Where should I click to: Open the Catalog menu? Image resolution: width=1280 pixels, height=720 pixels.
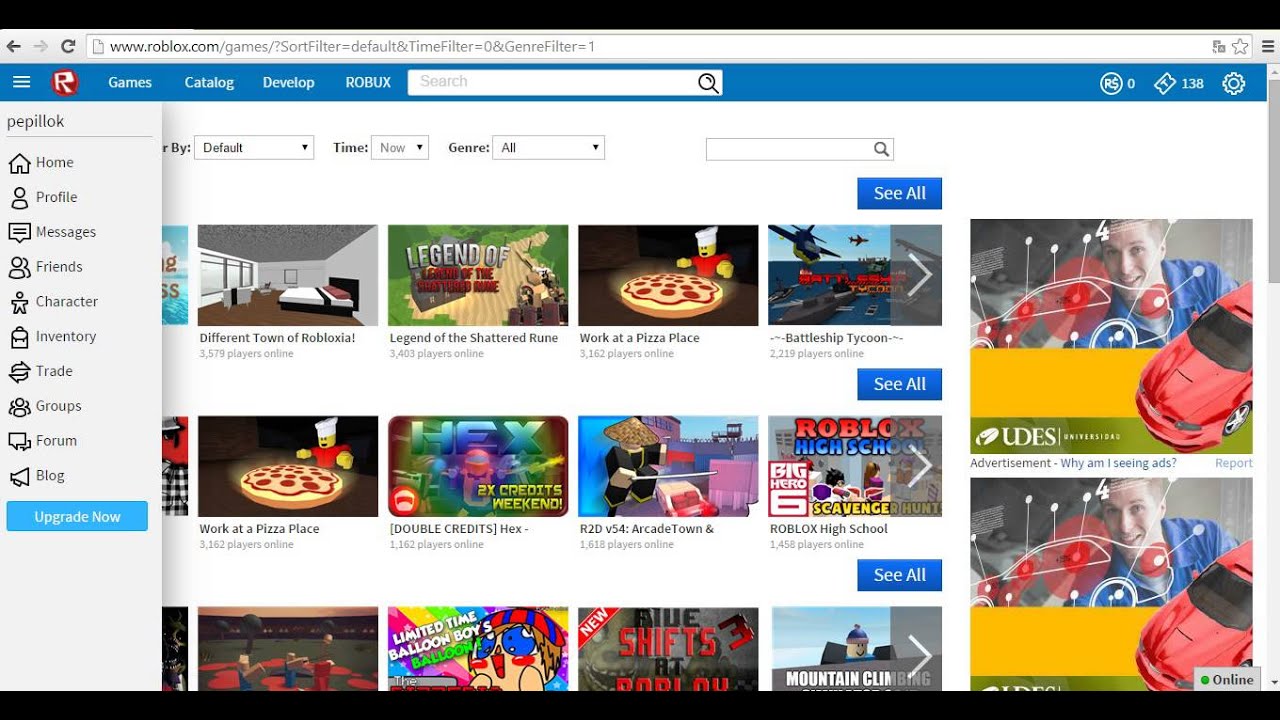[209, 83]
